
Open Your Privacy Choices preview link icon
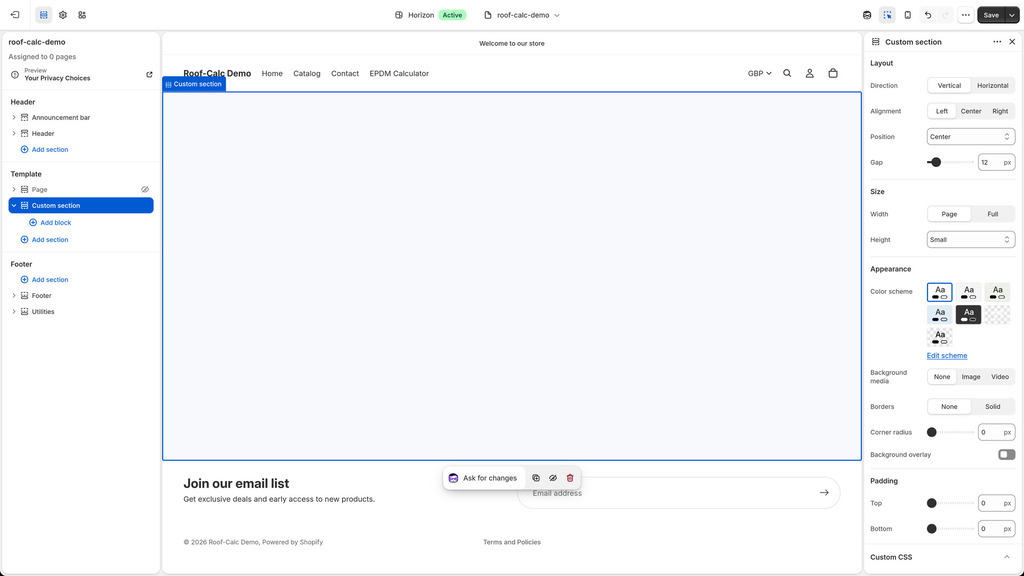coord(149,74)
